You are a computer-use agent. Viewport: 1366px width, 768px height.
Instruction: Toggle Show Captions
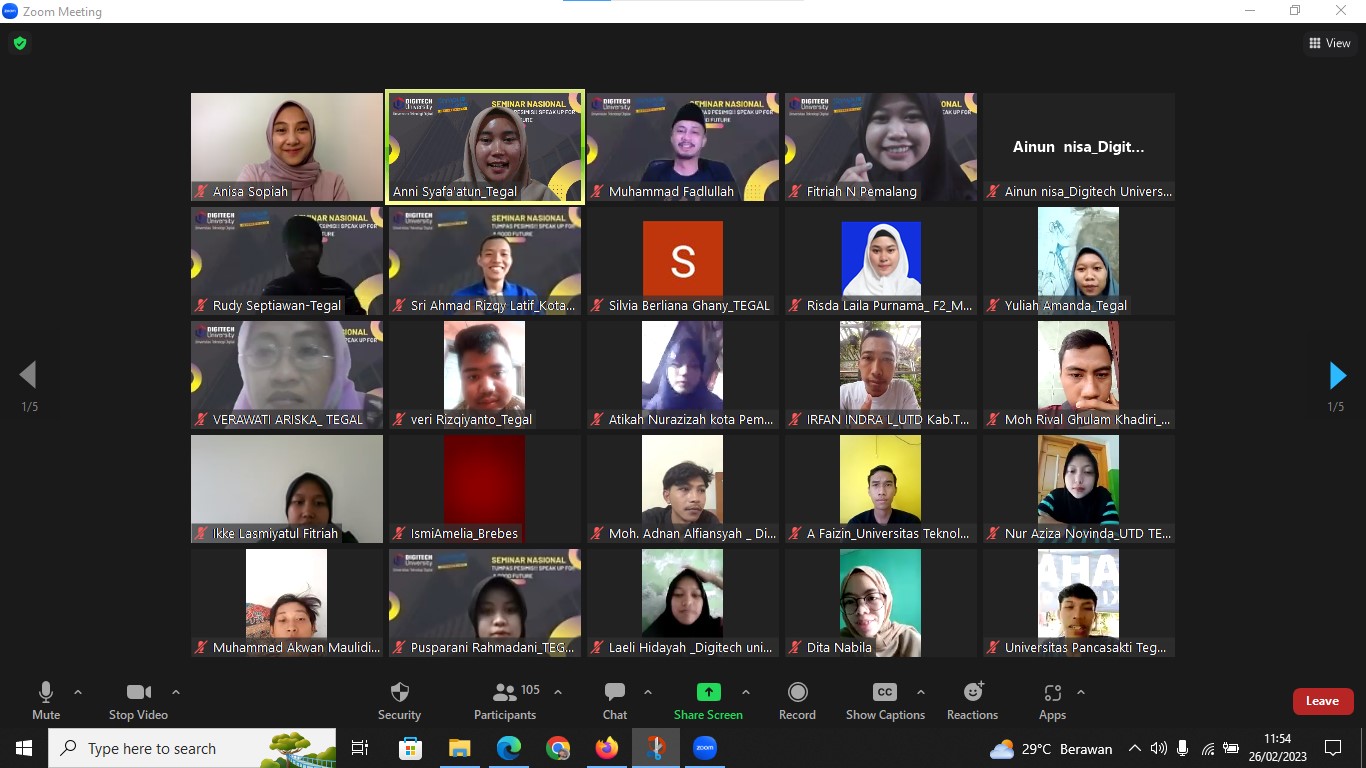tap(885, 700)
